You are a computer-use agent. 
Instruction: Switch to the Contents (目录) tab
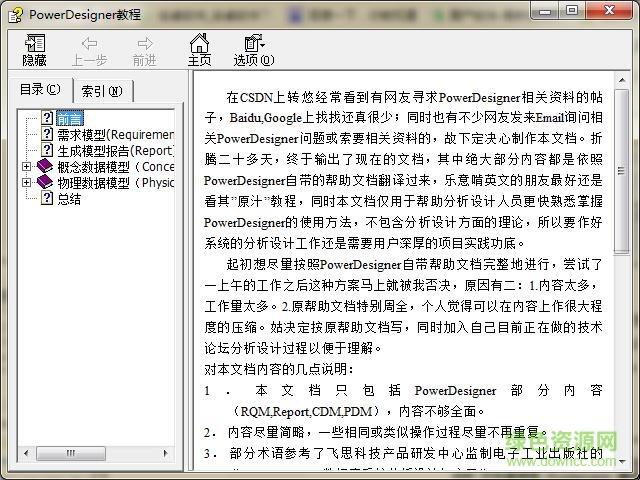click(x=40, y=89)
